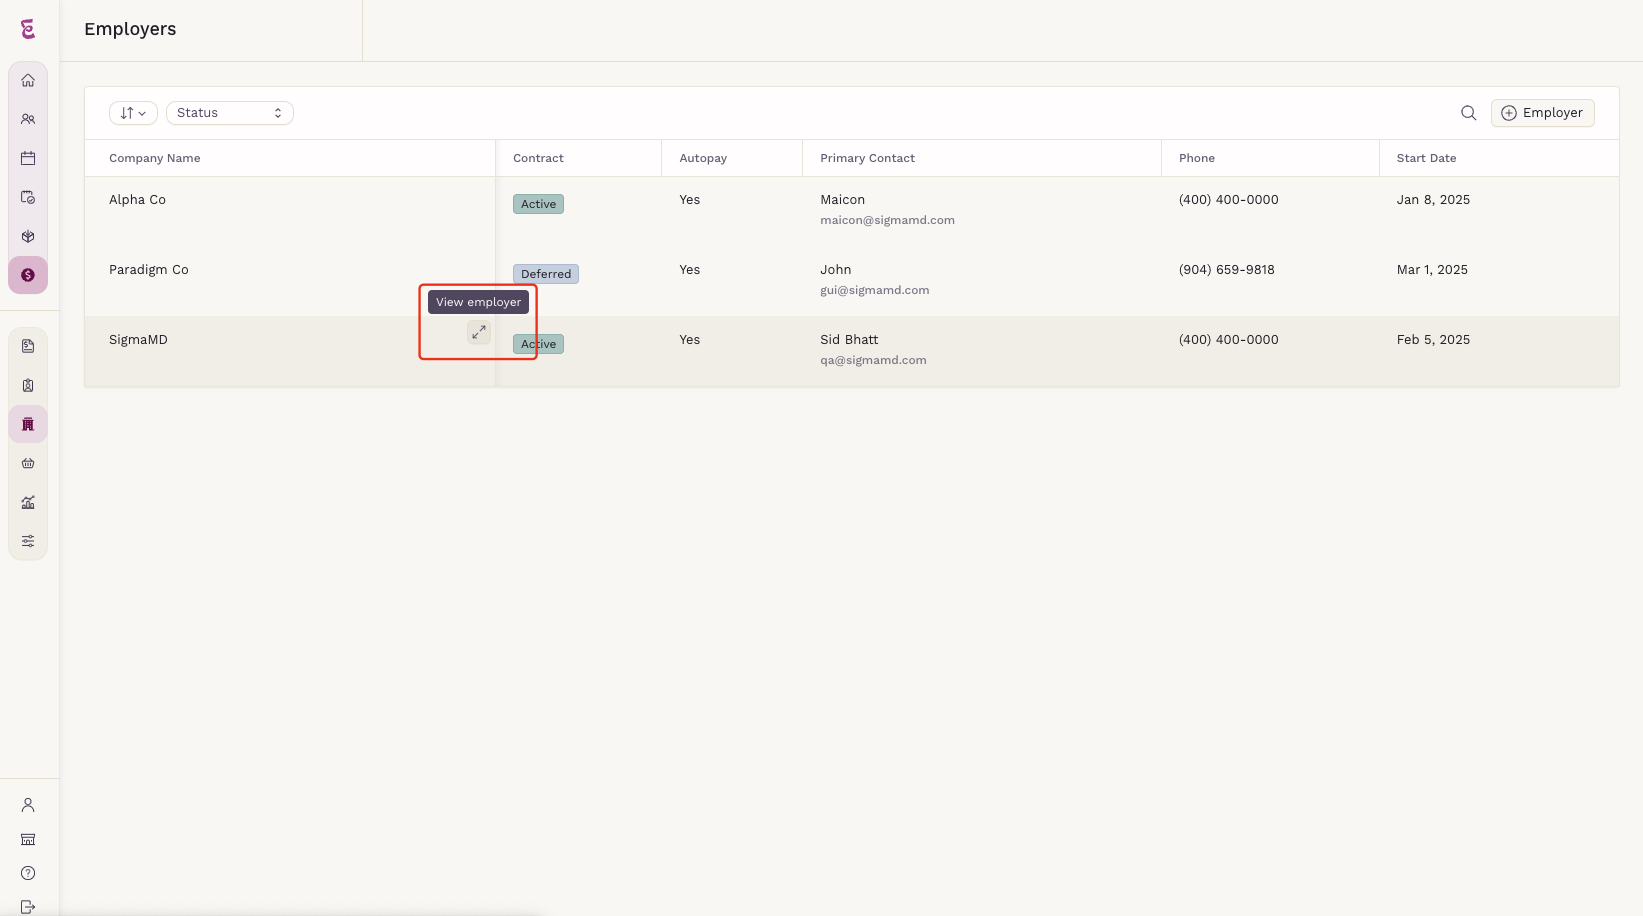Click the Deferred badge for Paradigm Co

click(x=546, y=274)
